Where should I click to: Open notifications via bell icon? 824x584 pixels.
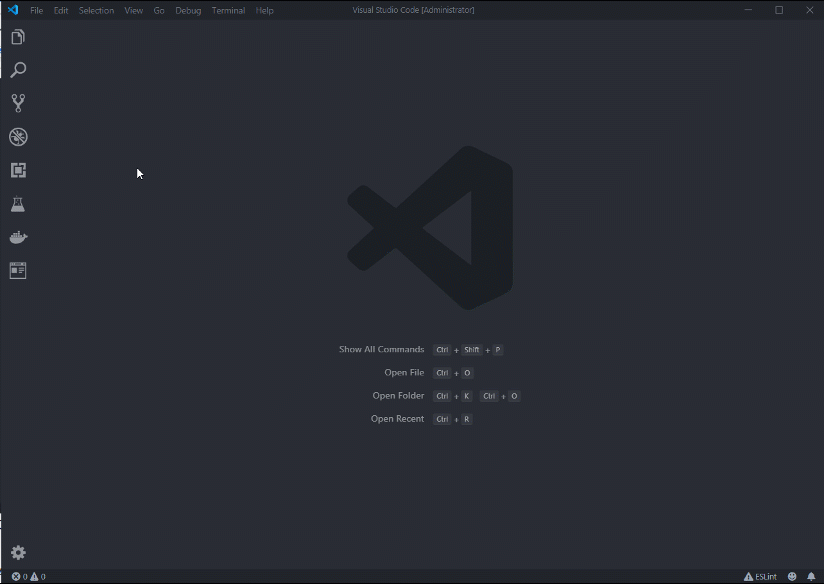(x=811, y=577)
